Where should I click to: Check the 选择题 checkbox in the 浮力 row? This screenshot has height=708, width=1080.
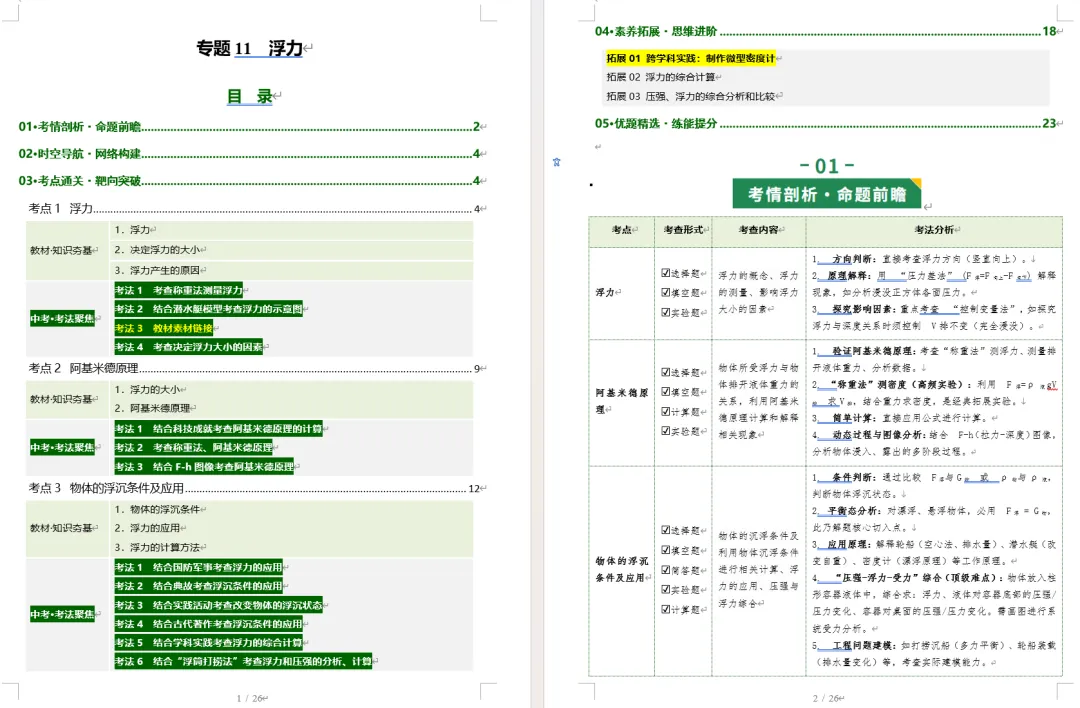tap(664, 272)
